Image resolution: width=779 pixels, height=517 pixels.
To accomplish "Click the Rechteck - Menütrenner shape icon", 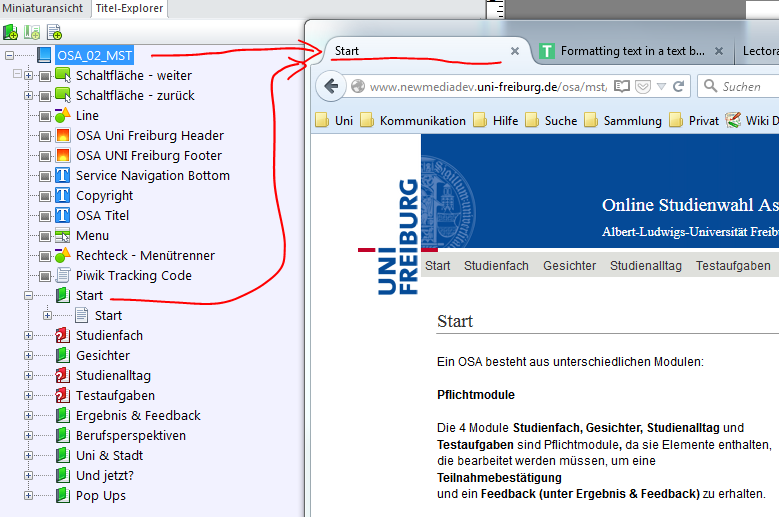I will [63, 255].
